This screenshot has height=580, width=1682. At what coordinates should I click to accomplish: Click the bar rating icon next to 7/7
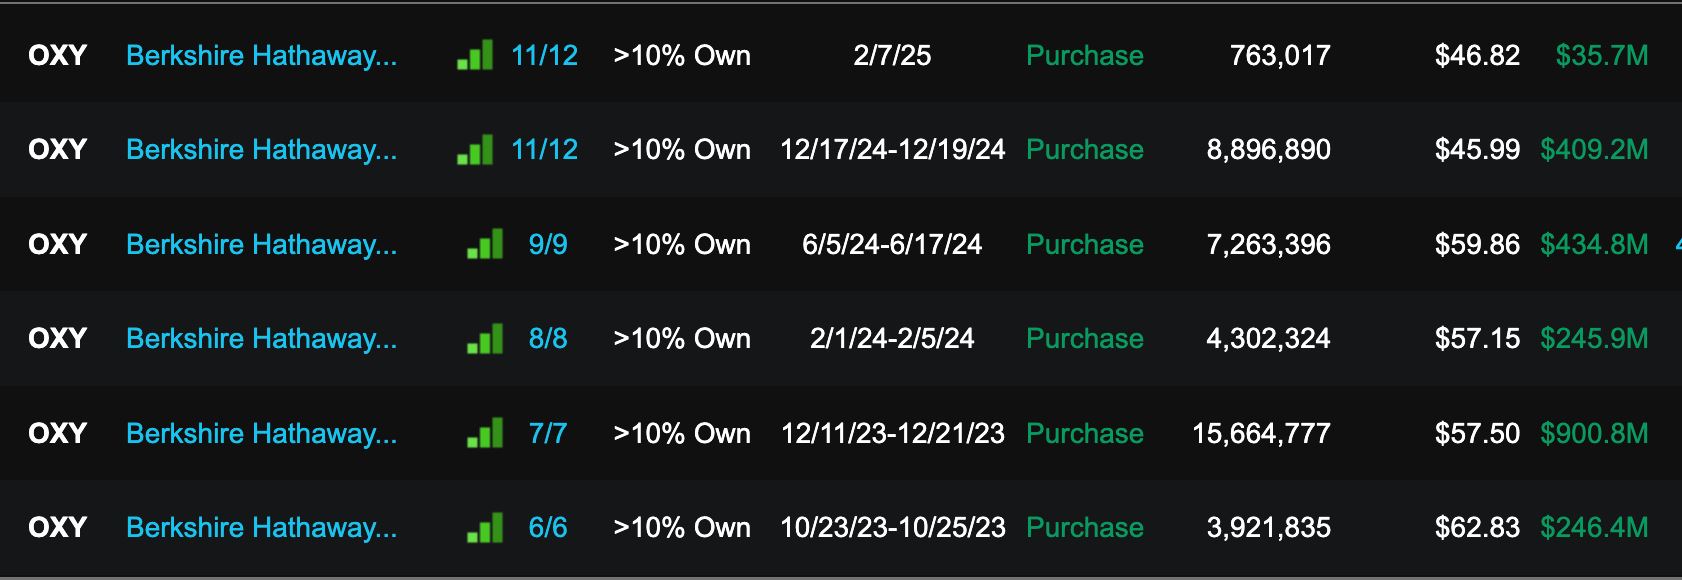(485, 434)
